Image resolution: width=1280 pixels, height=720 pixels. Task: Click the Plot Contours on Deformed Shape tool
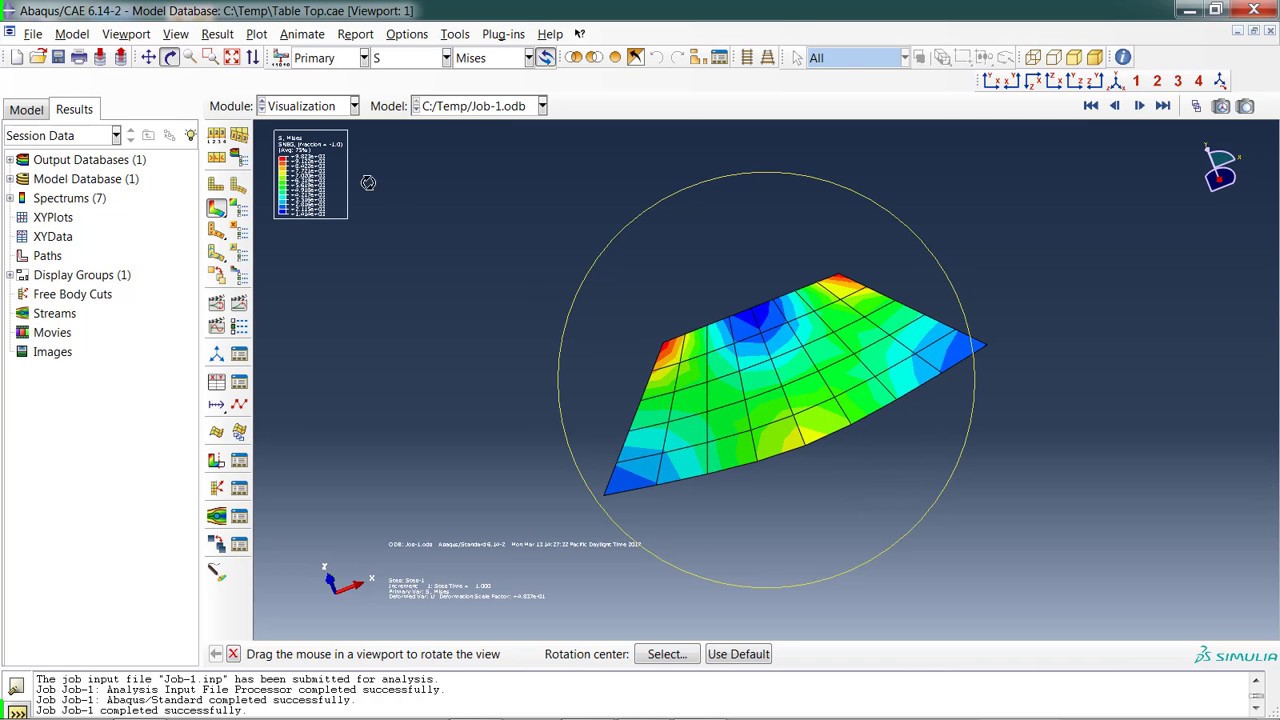(x=216, y=207)
